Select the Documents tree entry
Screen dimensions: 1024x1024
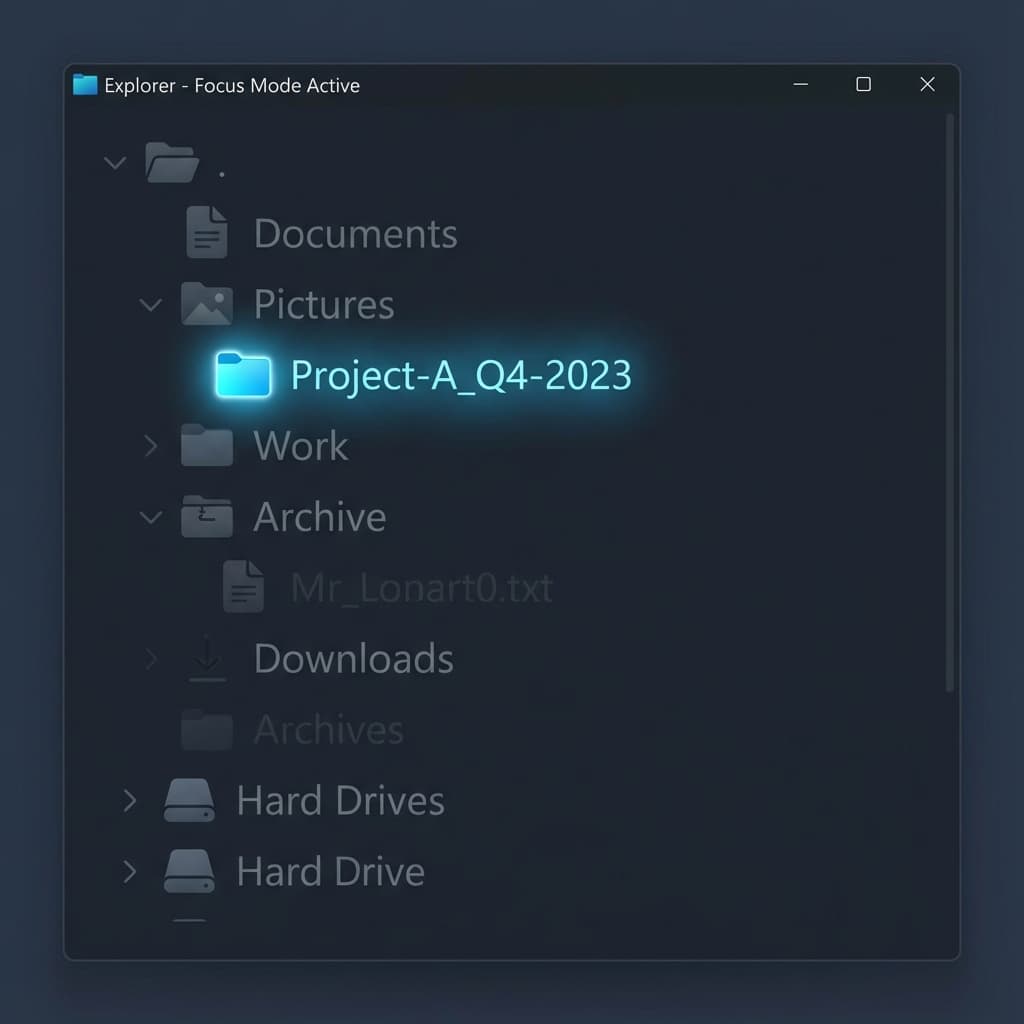click(x=355, y=231)
